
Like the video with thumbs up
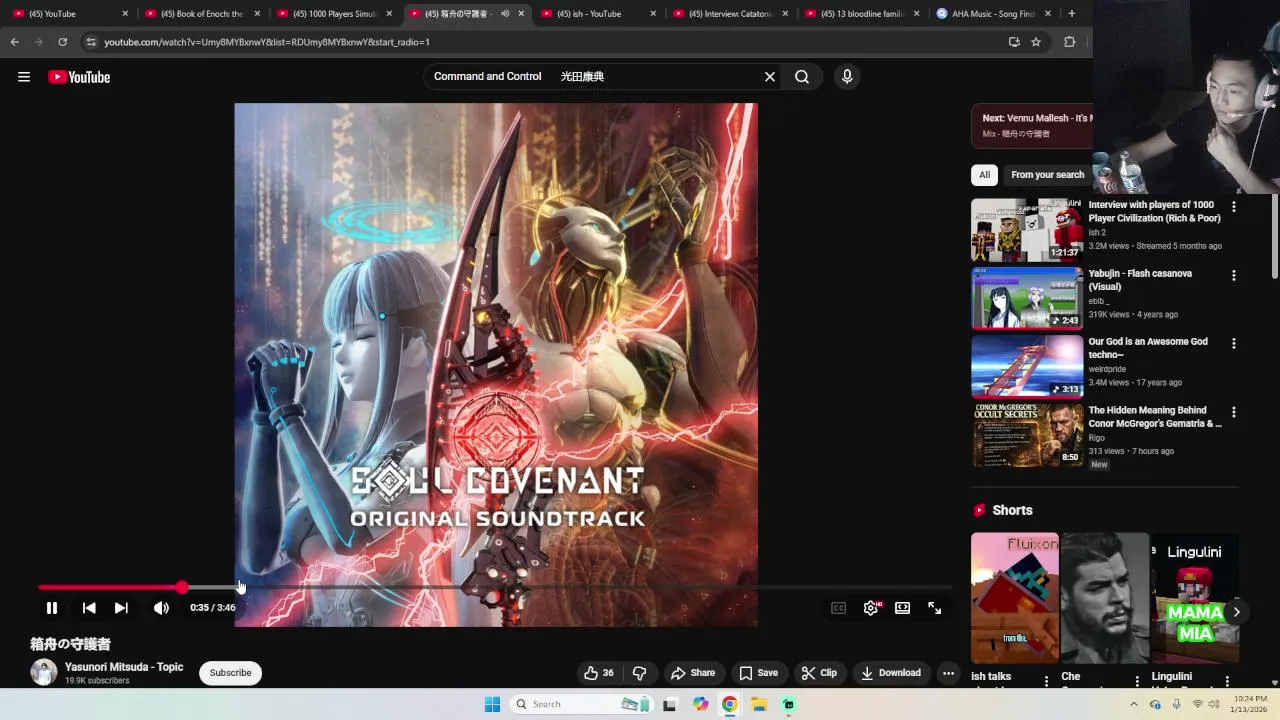click(x=599, y=673)
